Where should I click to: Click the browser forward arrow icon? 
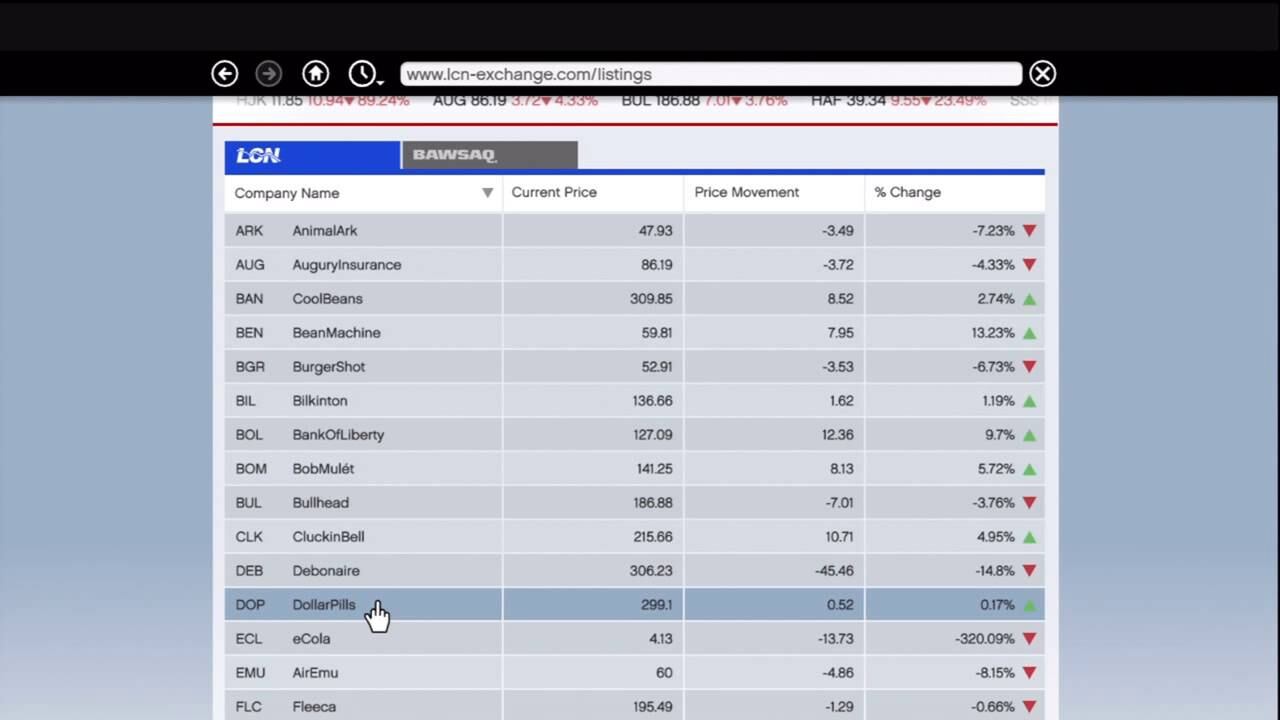[x=268, y=73]
